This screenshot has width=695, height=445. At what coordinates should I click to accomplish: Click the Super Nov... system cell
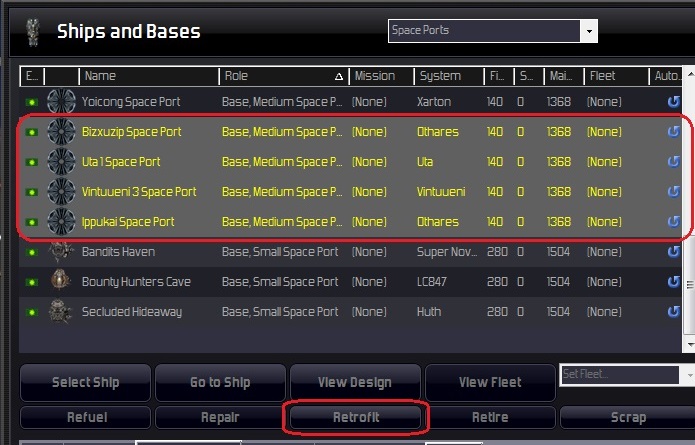point(447,252)
